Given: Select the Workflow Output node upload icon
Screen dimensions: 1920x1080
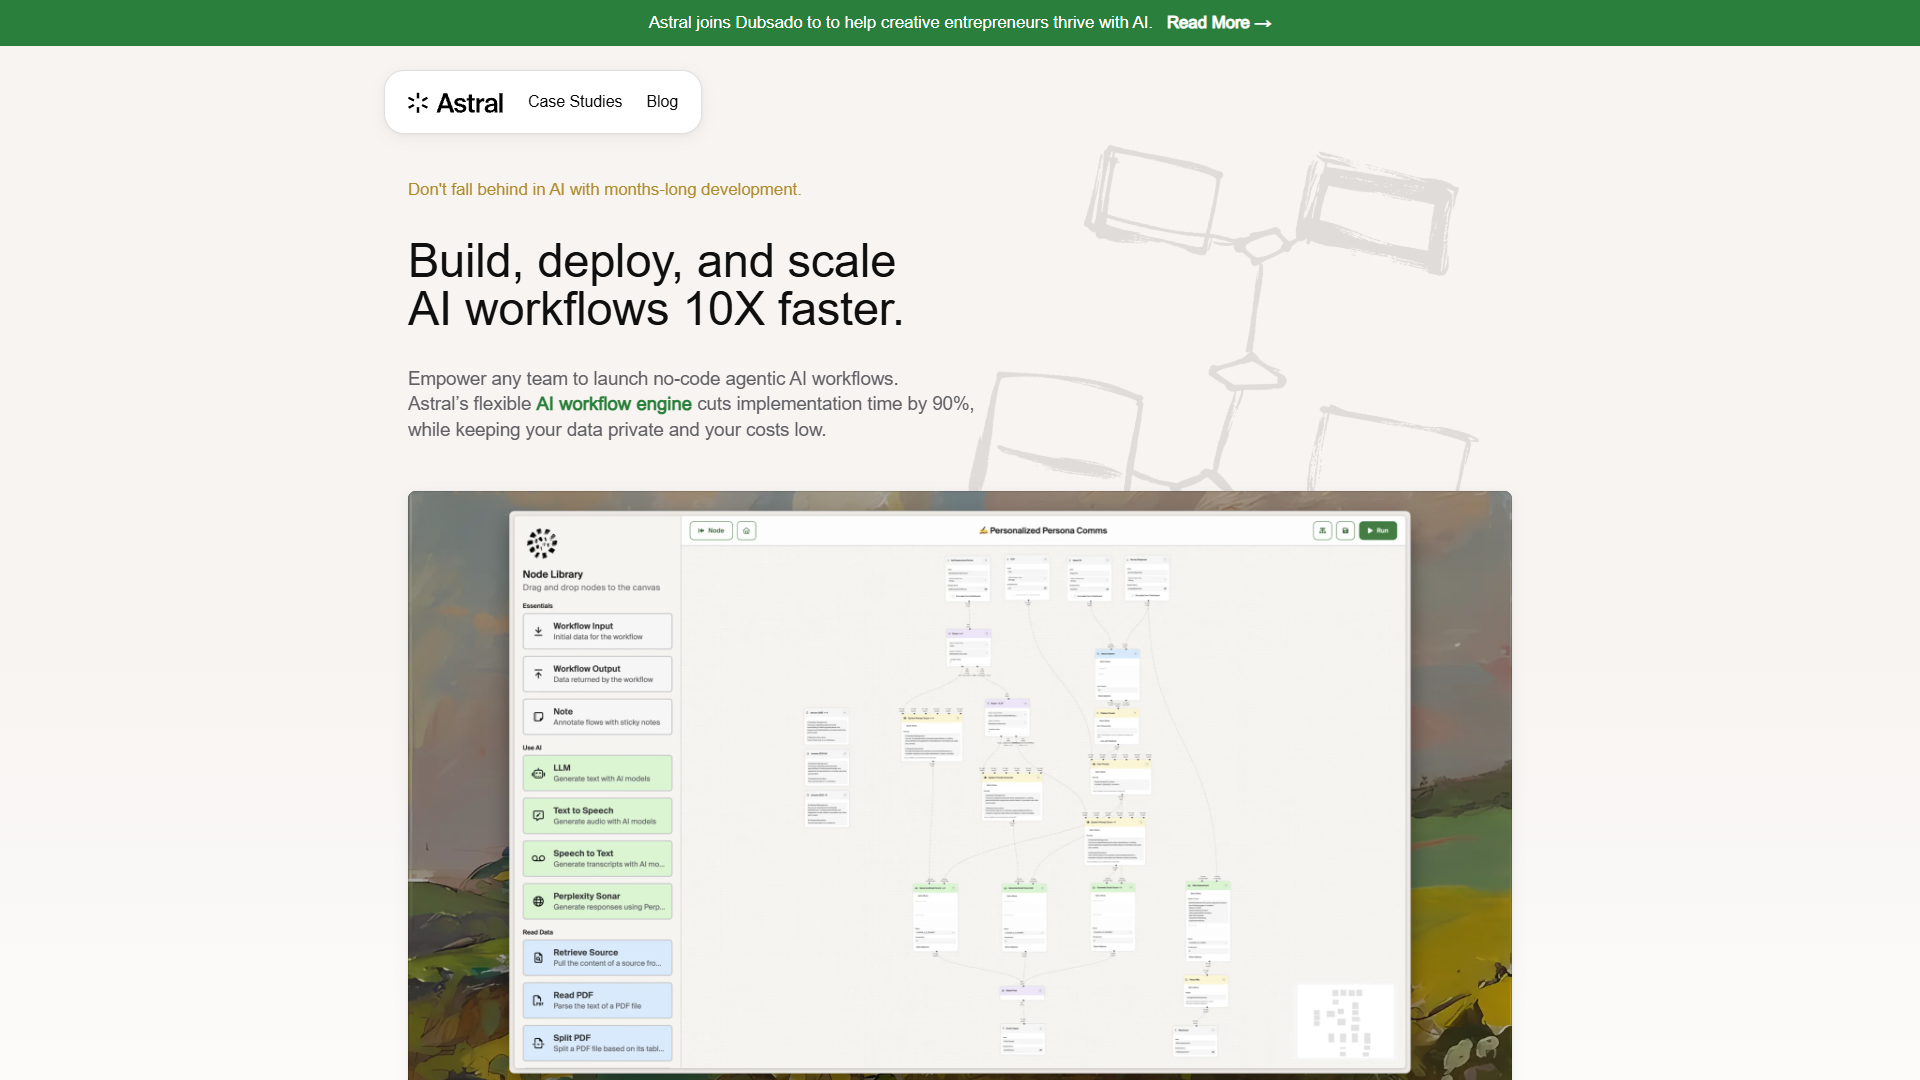Looking at the screenshot, I should tap(538, 674).
